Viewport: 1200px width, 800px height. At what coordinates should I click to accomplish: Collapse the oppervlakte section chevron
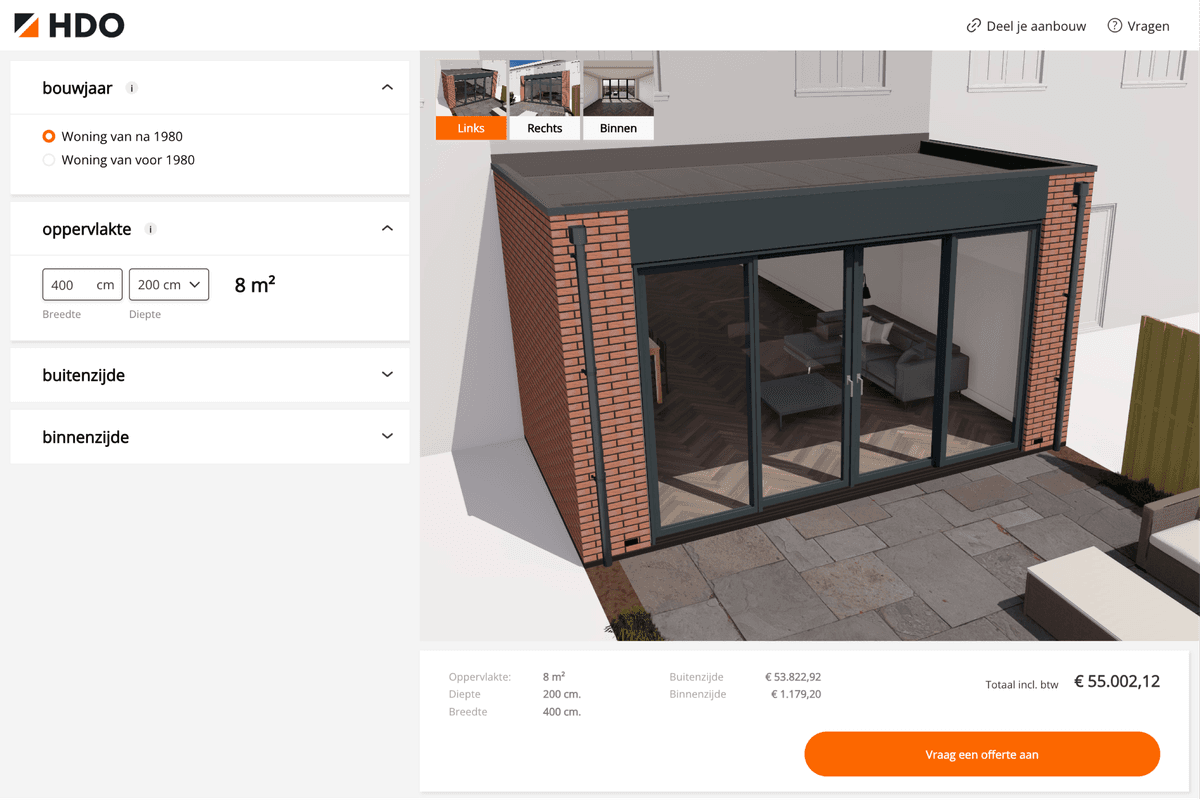(x=387, y=229)
